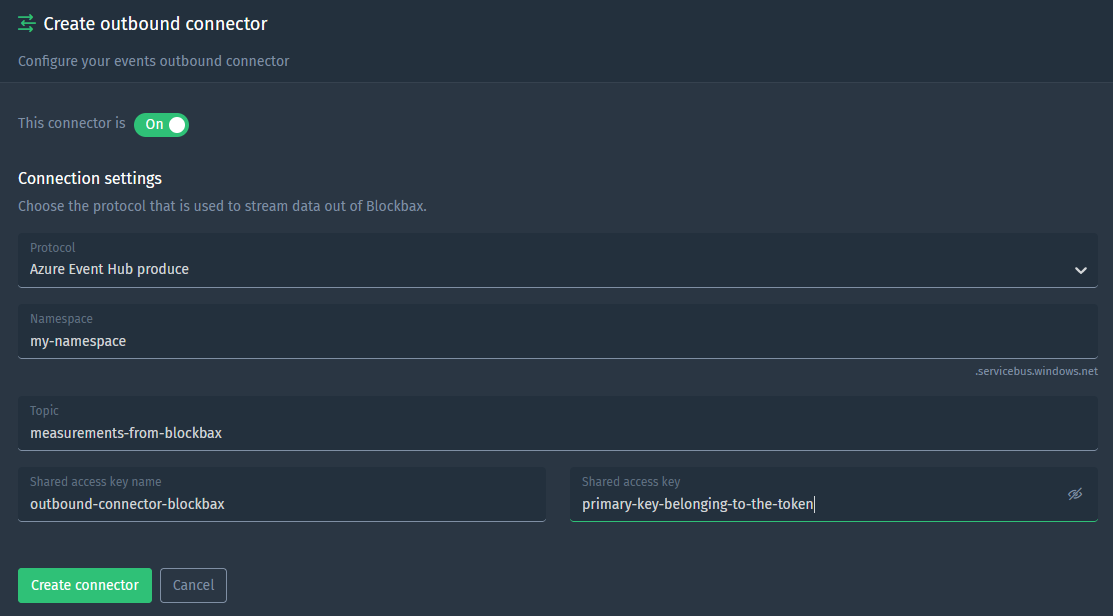Click the Create connector button
Image resolution: width=1113 pixels, height=616 pixels.
[x=84, y=585]
